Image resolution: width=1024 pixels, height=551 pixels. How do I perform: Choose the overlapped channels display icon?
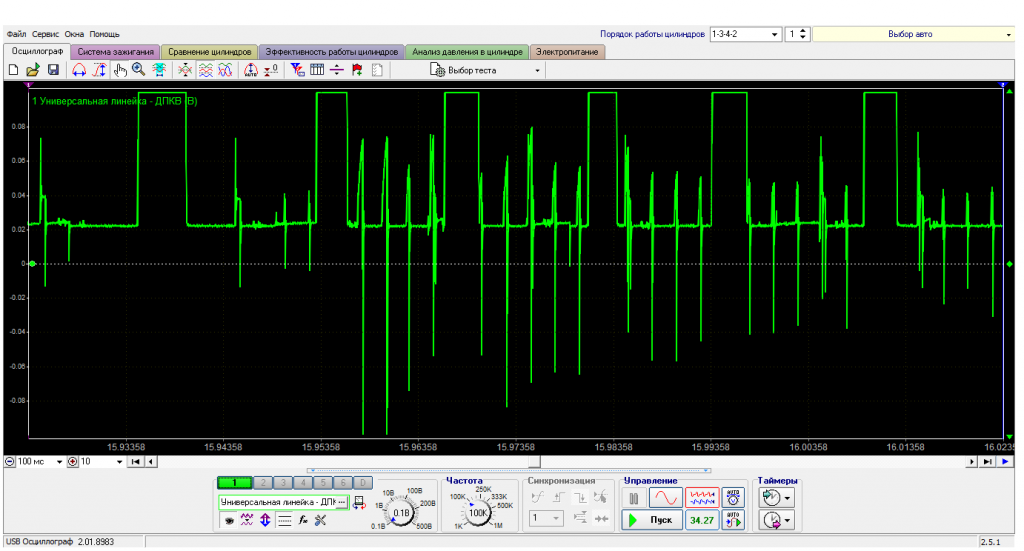[x=225, y=70]
